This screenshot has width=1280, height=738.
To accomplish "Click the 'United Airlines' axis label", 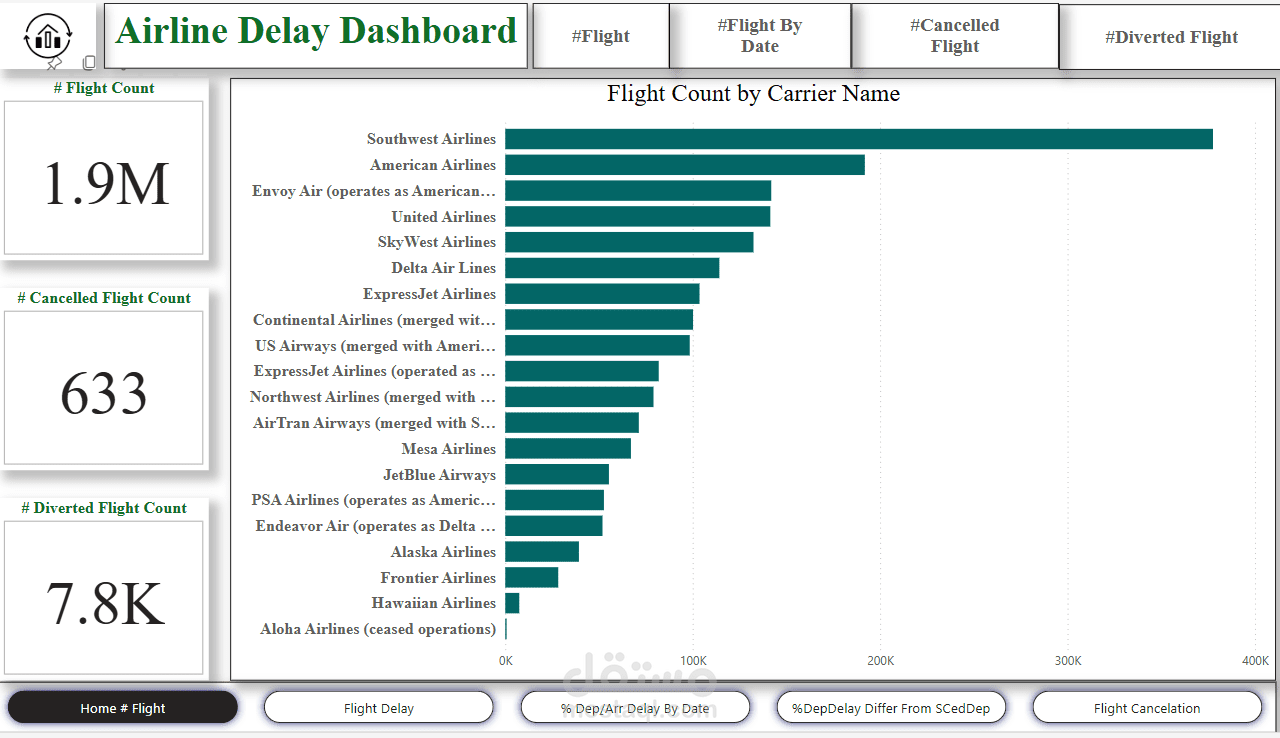I will (x=444, y=217).
